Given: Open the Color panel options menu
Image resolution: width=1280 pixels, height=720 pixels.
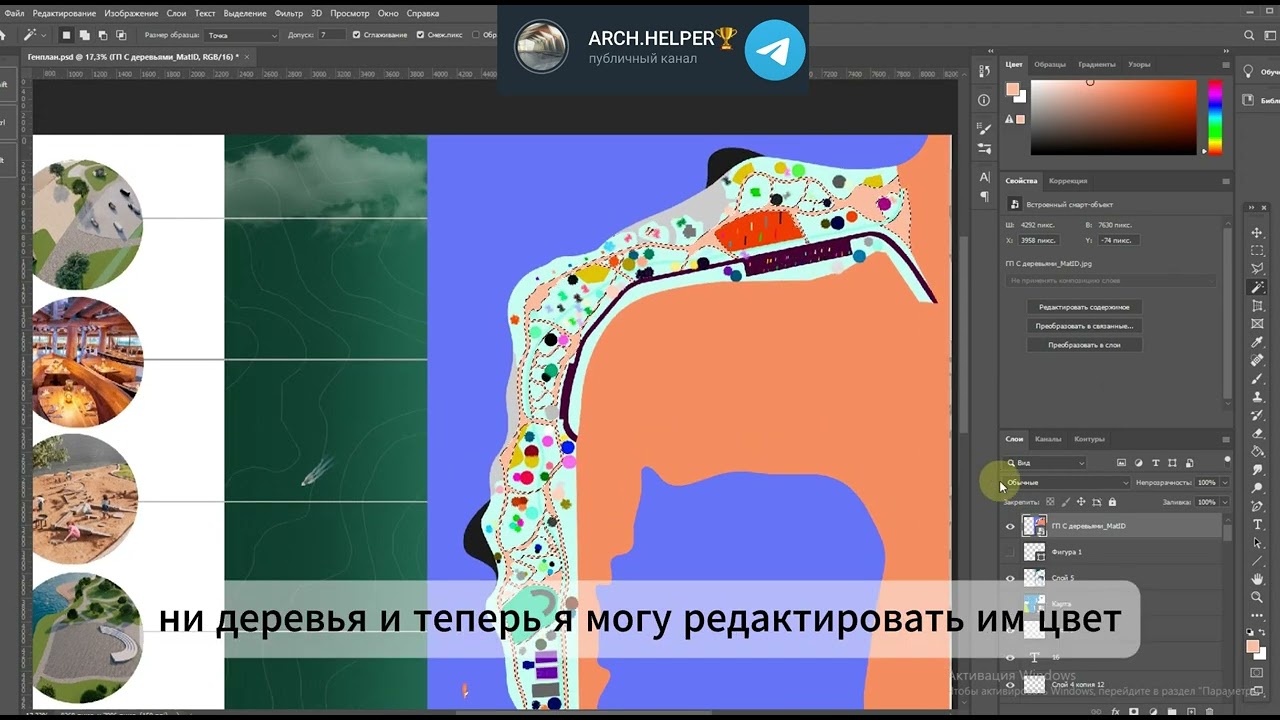Looking at the screenshot, I should (x=1226, y=64).
